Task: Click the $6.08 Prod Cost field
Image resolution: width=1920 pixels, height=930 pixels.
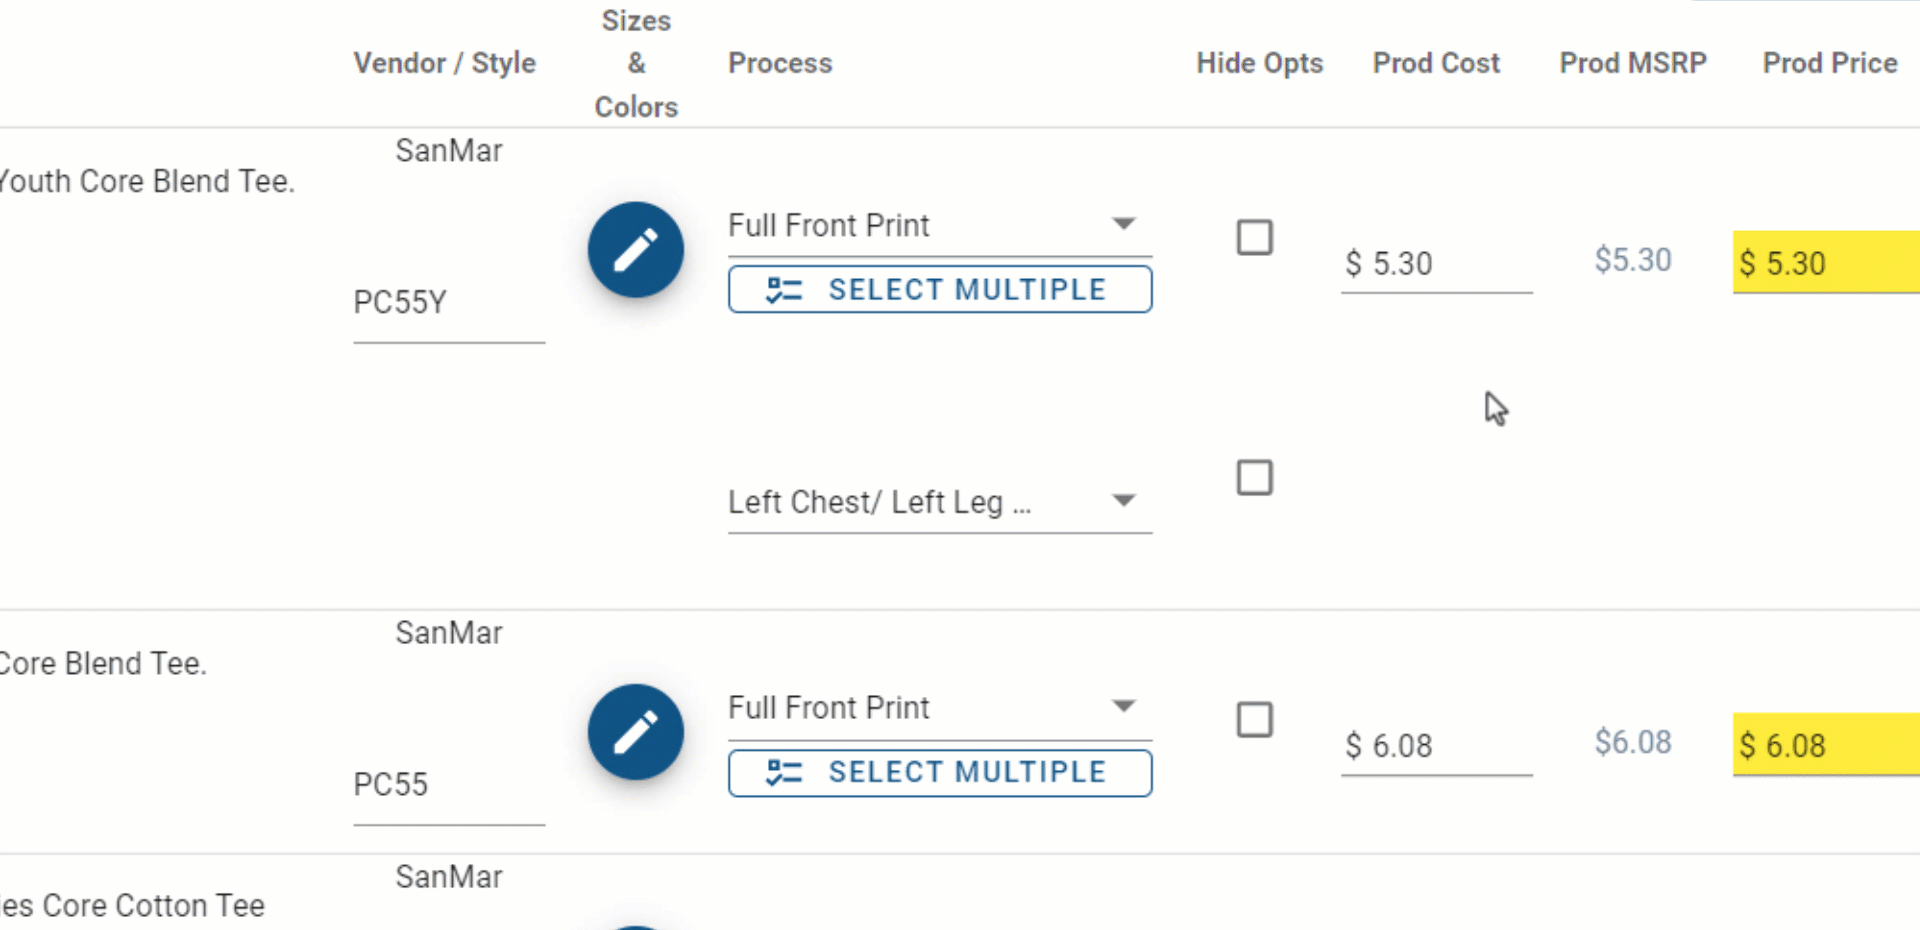Action: (1437, 746)
